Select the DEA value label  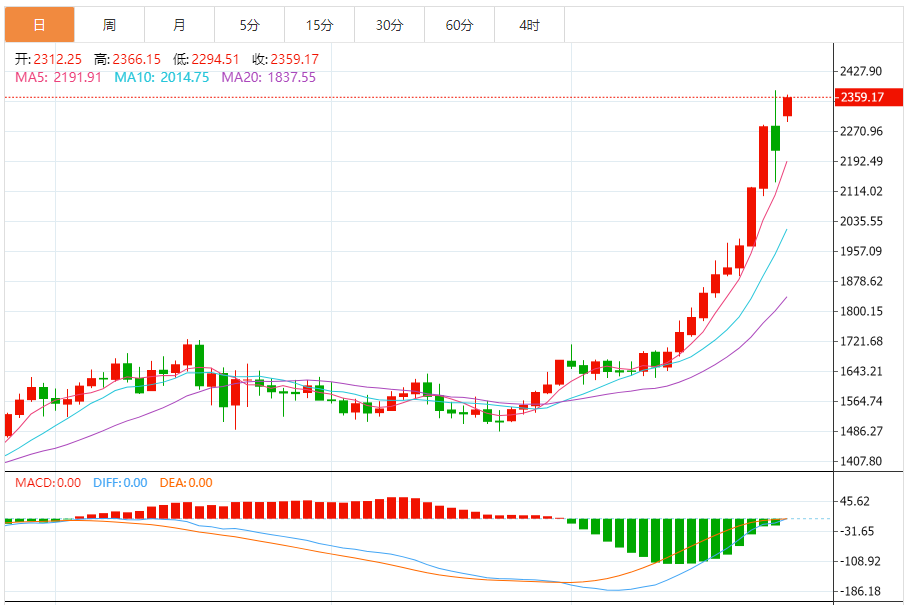coord(186,483)
